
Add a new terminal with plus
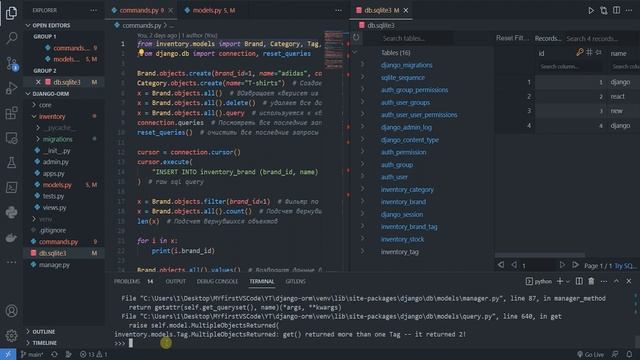click(x=560, y=281)
